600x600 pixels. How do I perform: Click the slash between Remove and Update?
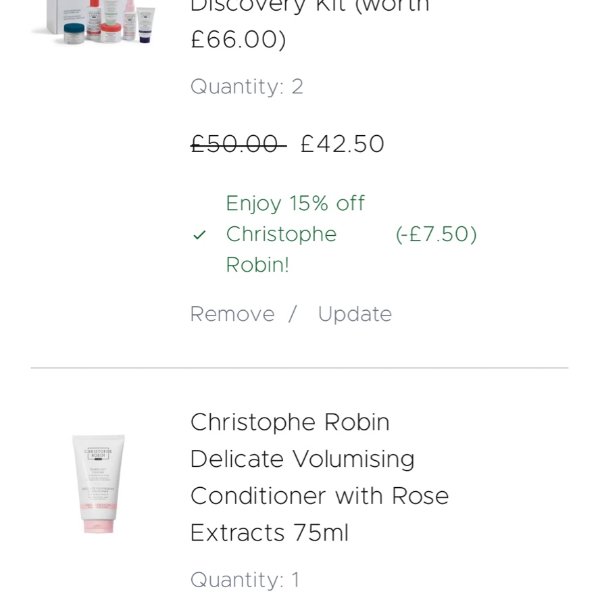(293, 314)
